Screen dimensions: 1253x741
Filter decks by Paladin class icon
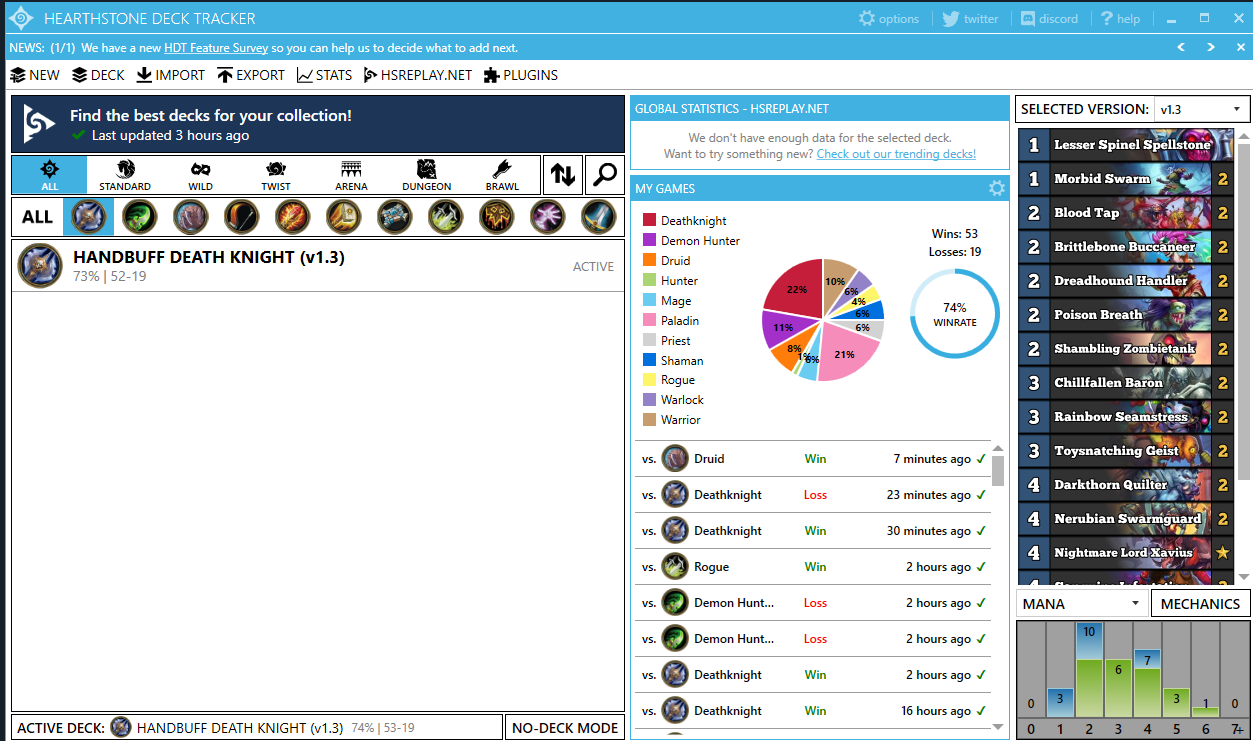[x=344, y=216]
